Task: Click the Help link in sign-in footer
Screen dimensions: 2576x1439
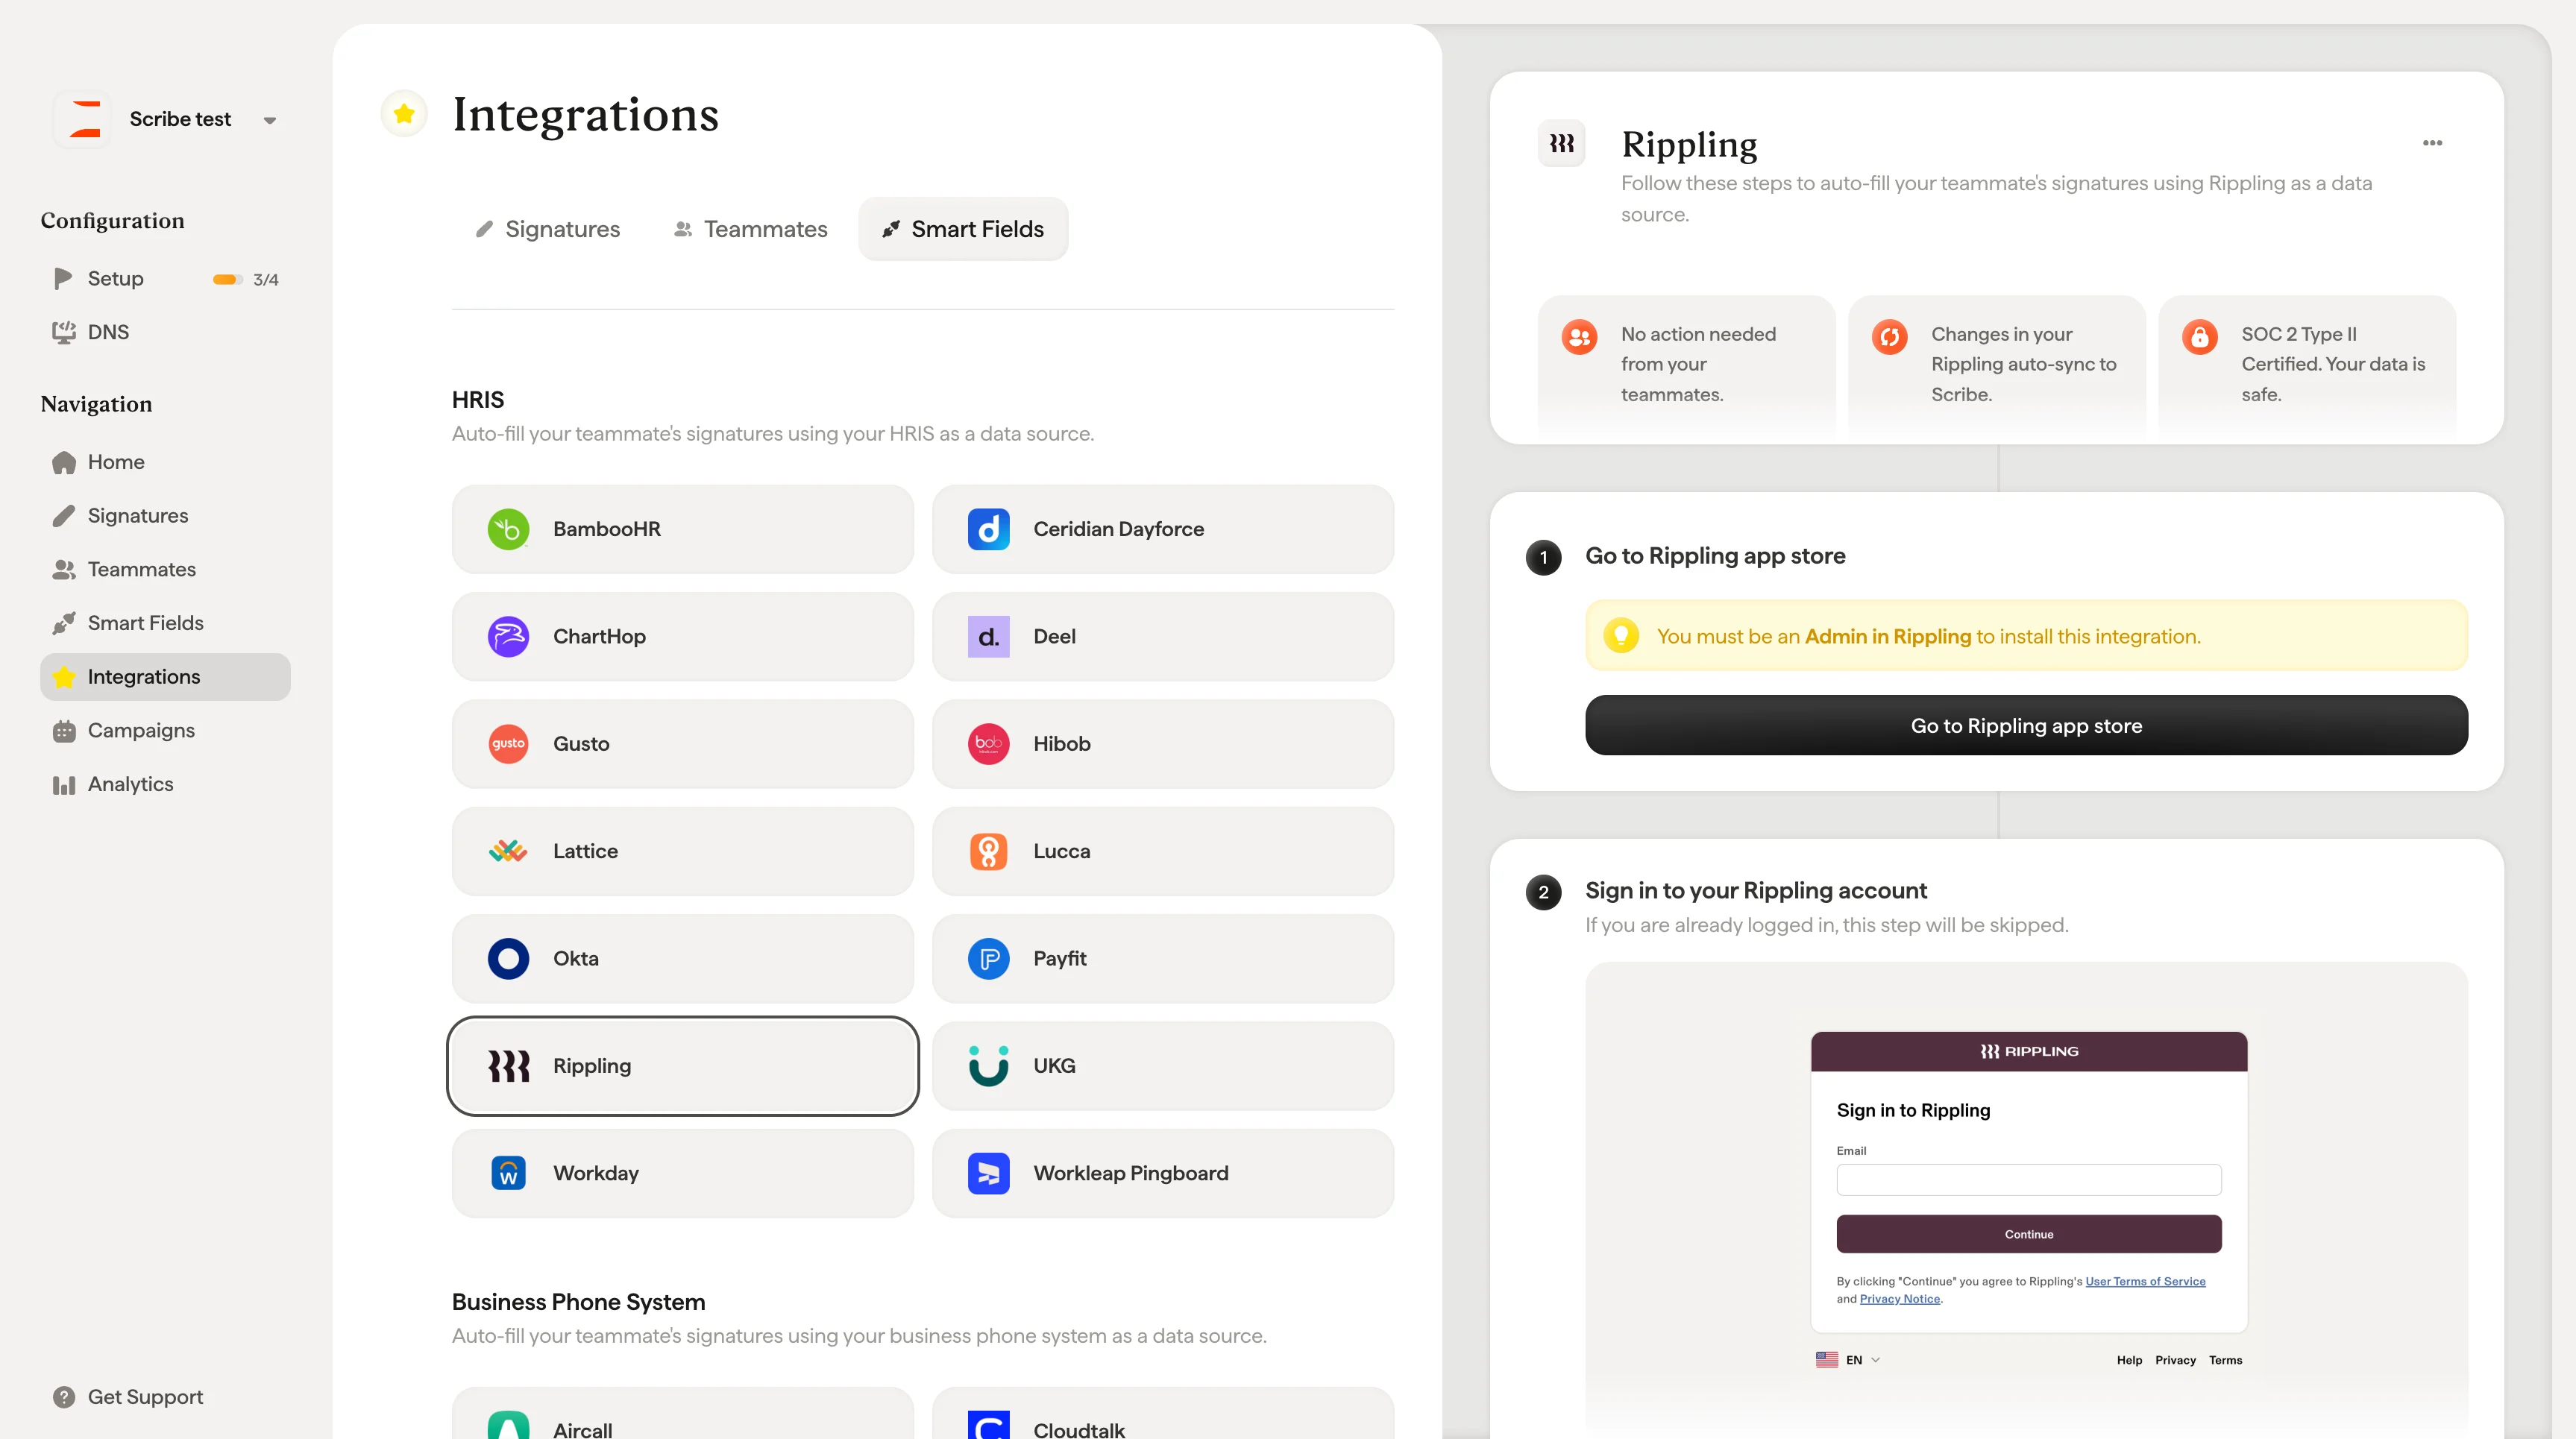Action: [x=2129, y=1360]
